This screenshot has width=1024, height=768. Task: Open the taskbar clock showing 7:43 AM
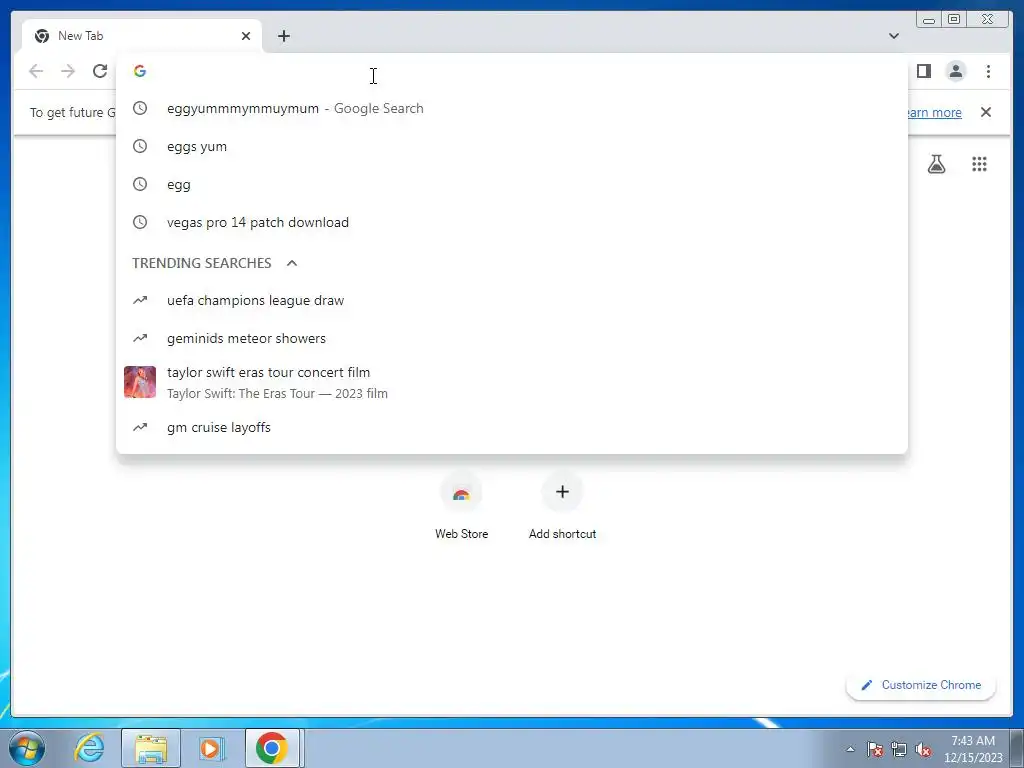pos(973,749)
